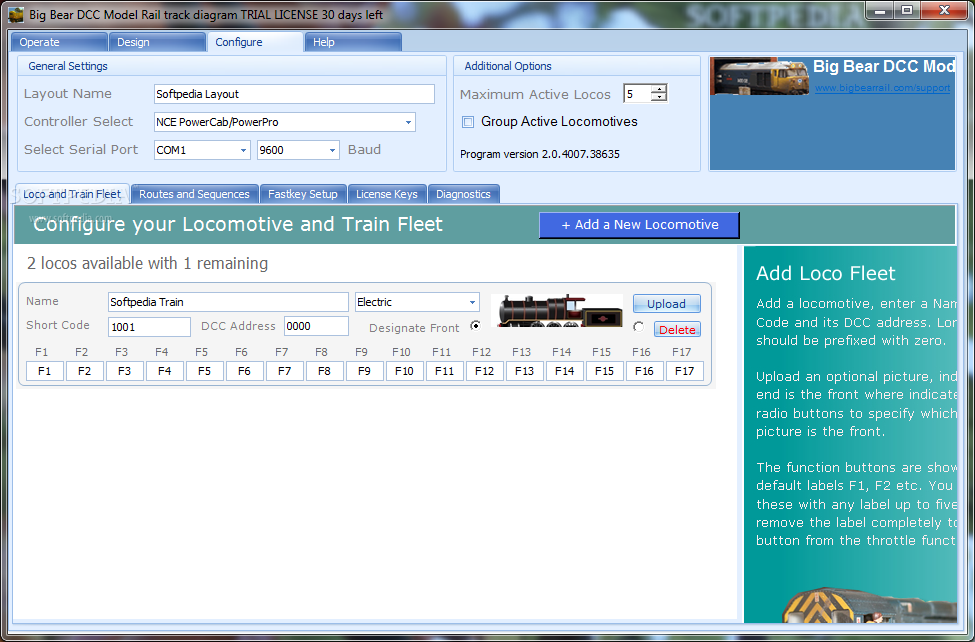Select the Loco and Train Fleet tab
This screenshot has width=975, height=642.
pyautogui.click(x=72, y=194)
